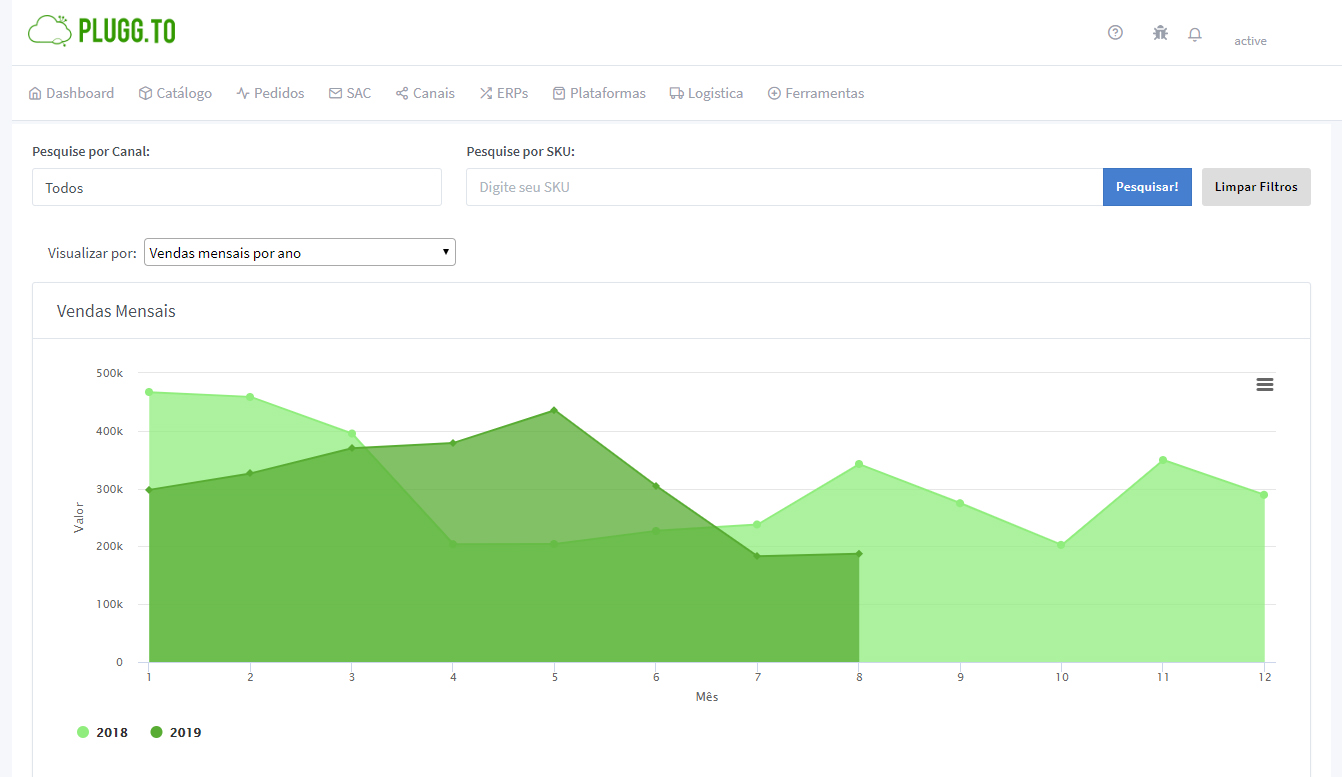This screenshot has width=1342, height=777.
Task: Open the Canais menu
Action: pos(425,93)
